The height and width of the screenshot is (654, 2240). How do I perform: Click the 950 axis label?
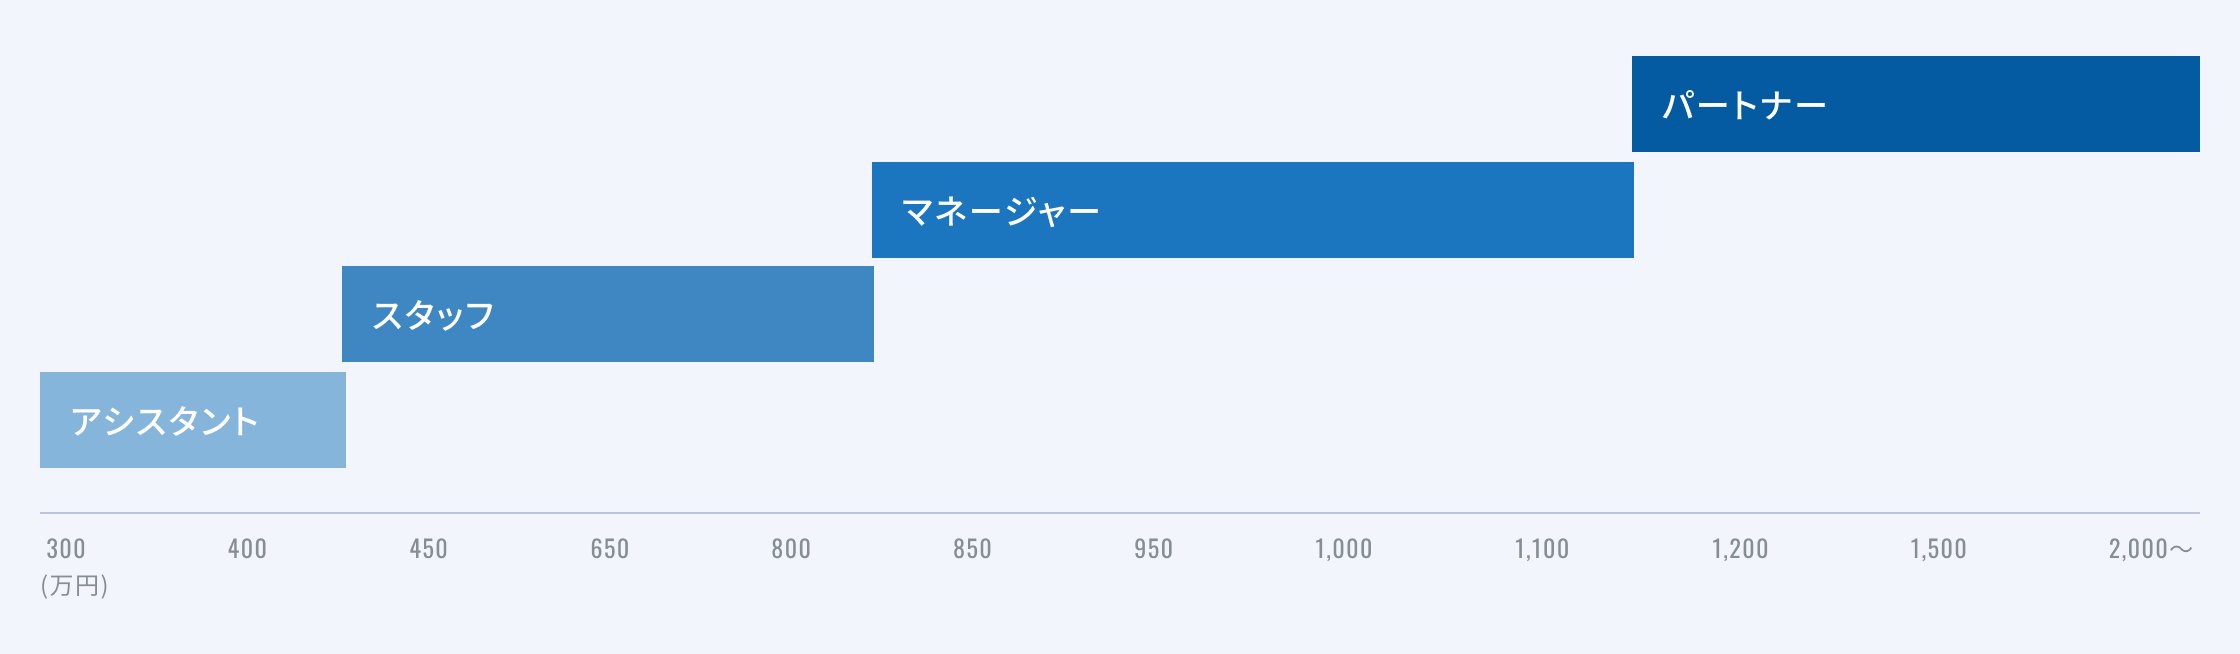[x=1153, y=549]
